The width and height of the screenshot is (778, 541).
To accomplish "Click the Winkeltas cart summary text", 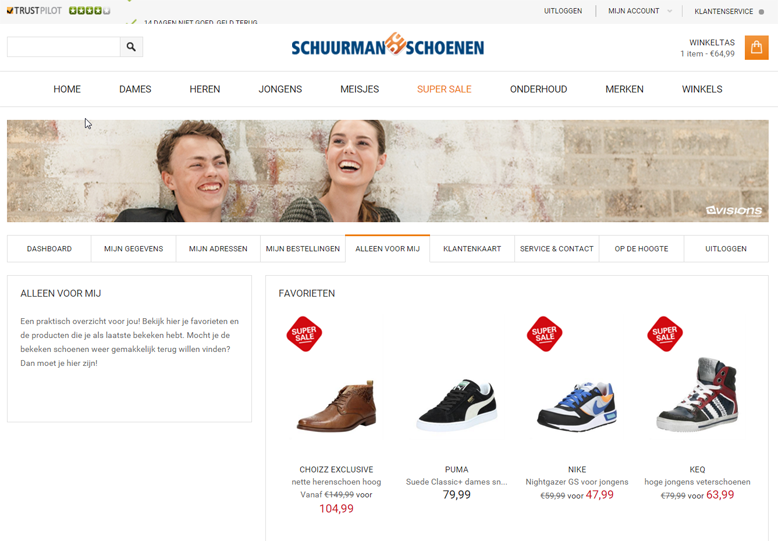I will click(x=708, y=48).
